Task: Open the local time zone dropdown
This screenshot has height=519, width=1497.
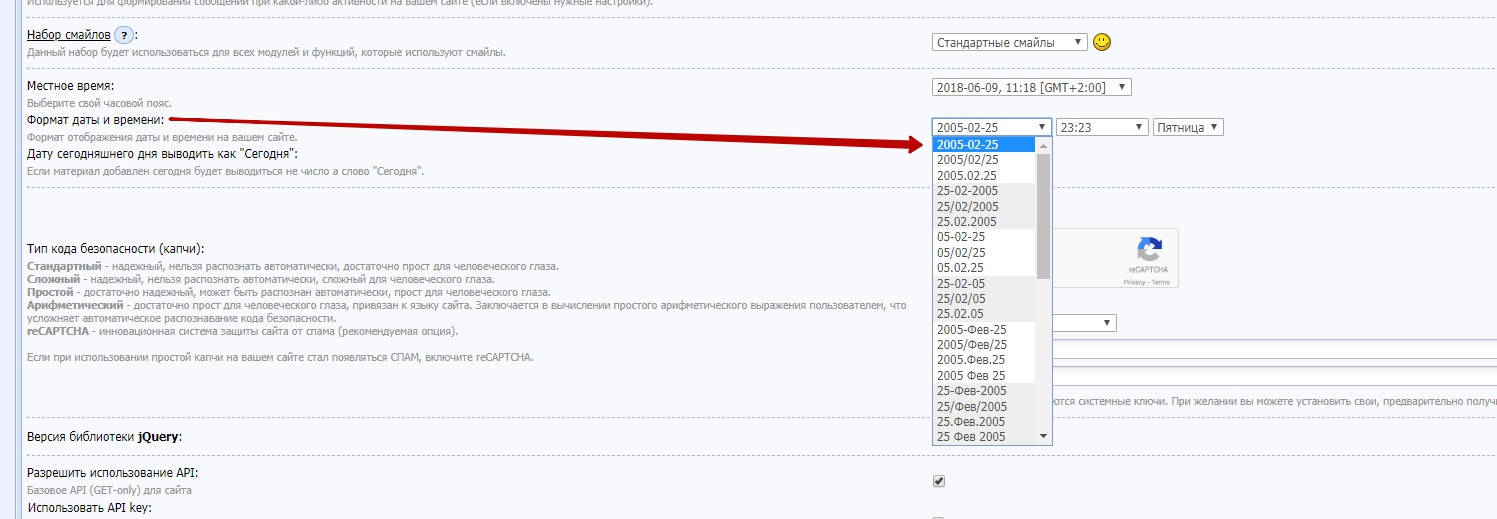Action: [1031, 87]
